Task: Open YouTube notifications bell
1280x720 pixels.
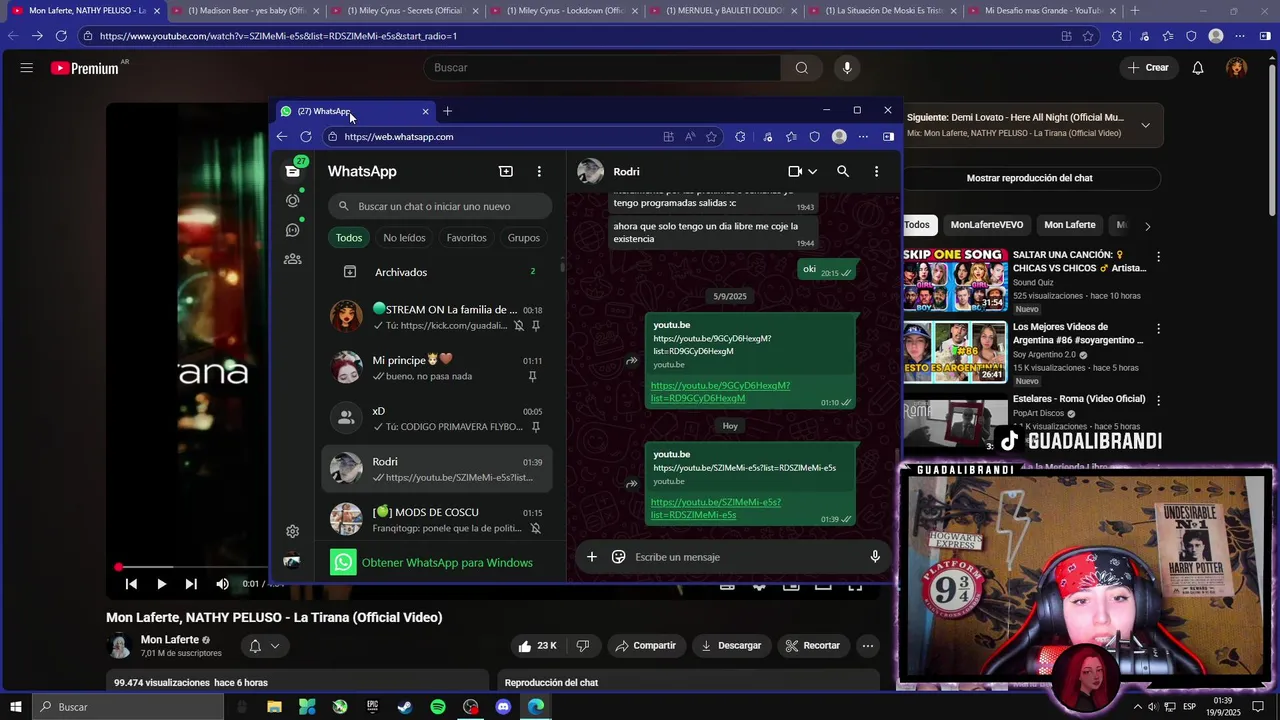Action: pyautogui.click(x=1198, y=68)
